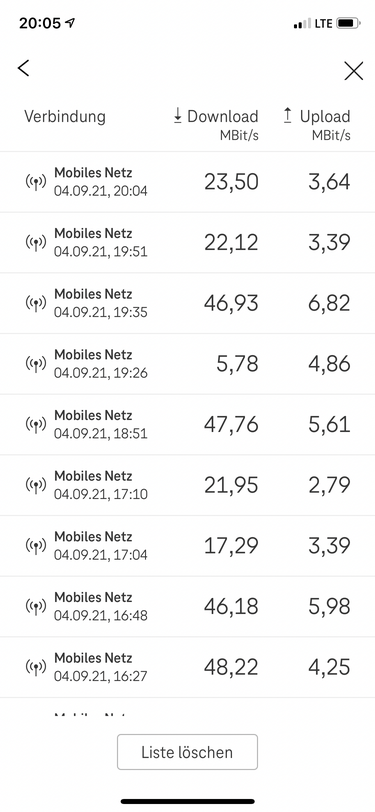Tap the 6,82 upload value
This screenshot has width=375, height=812.
pos(329,303)
